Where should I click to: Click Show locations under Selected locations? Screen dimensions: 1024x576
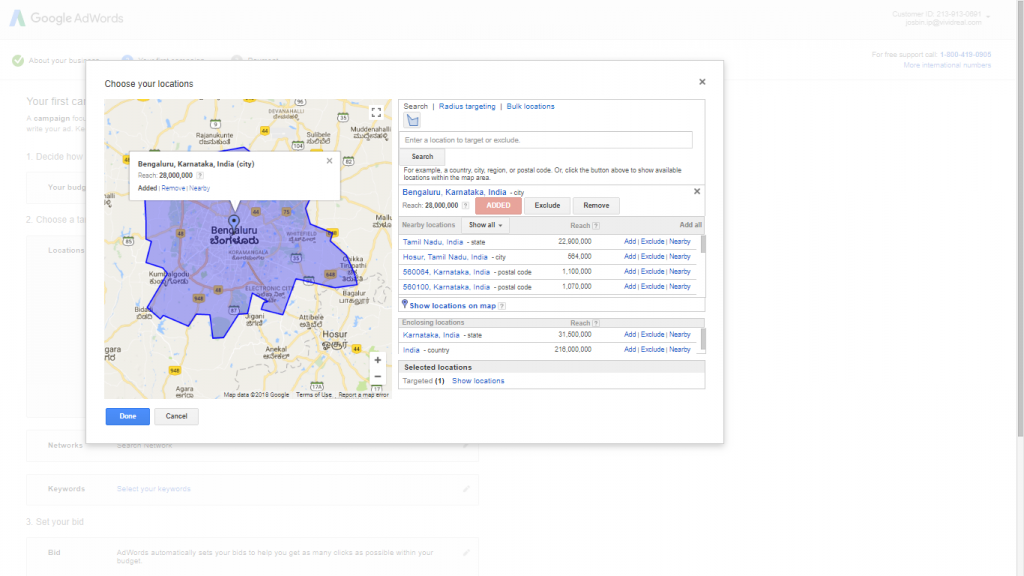point(478,381)
